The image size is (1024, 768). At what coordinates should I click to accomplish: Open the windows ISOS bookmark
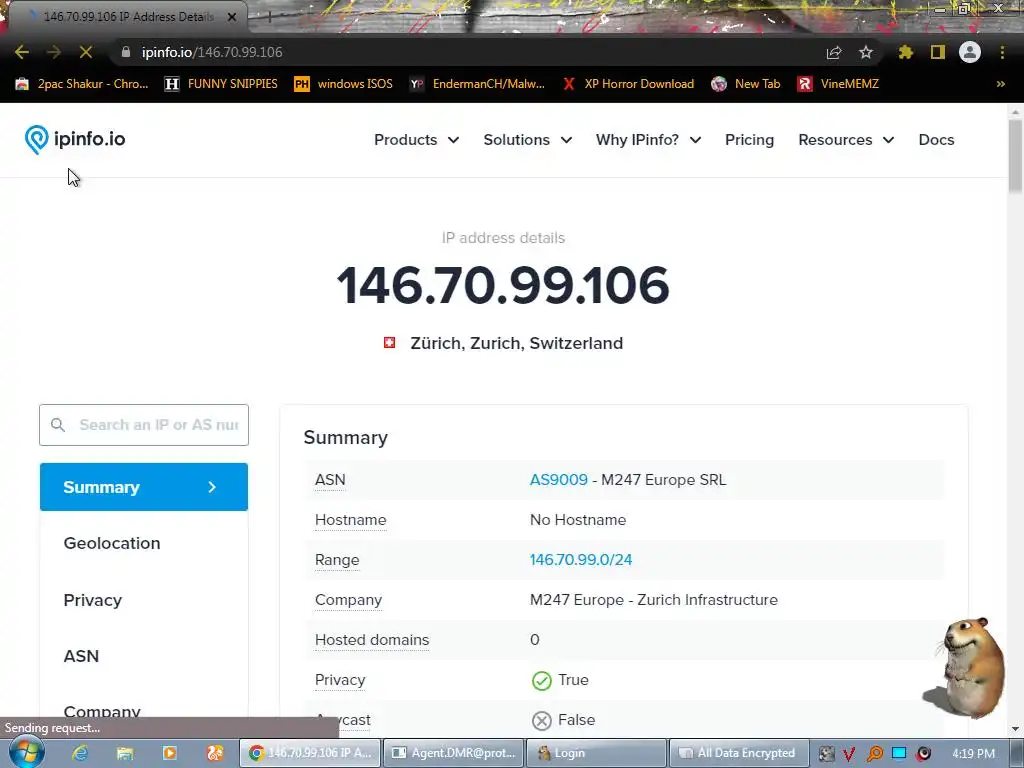(x=344, y=84)
